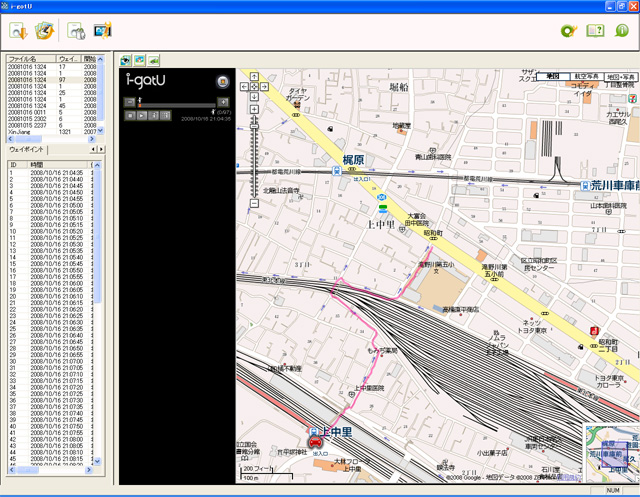Image resolution: width=640 pixels, height=497 pixels.
Task: Select the ウェイポイント tab
Action: [26, 149]
